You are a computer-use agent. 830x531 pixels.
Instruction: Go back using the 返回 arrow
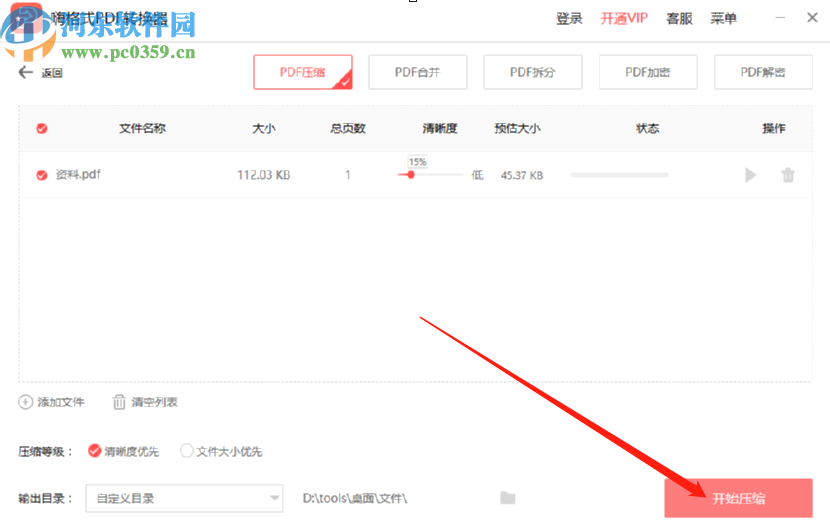pyautogui.click(x=26, y=73)
